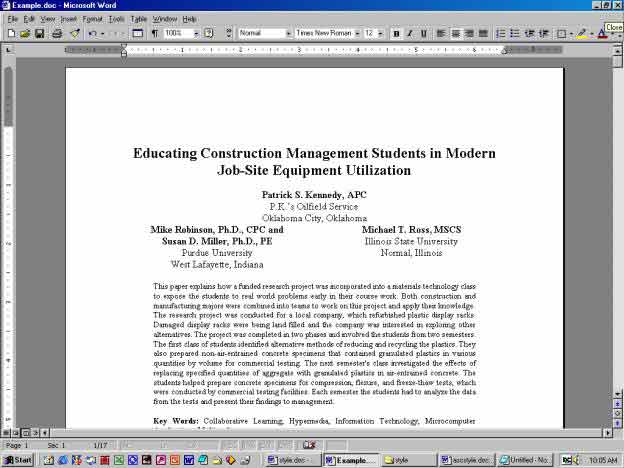This screenshot has width=624, height=468.
Task: Align text right
Action: click(470, 34)
